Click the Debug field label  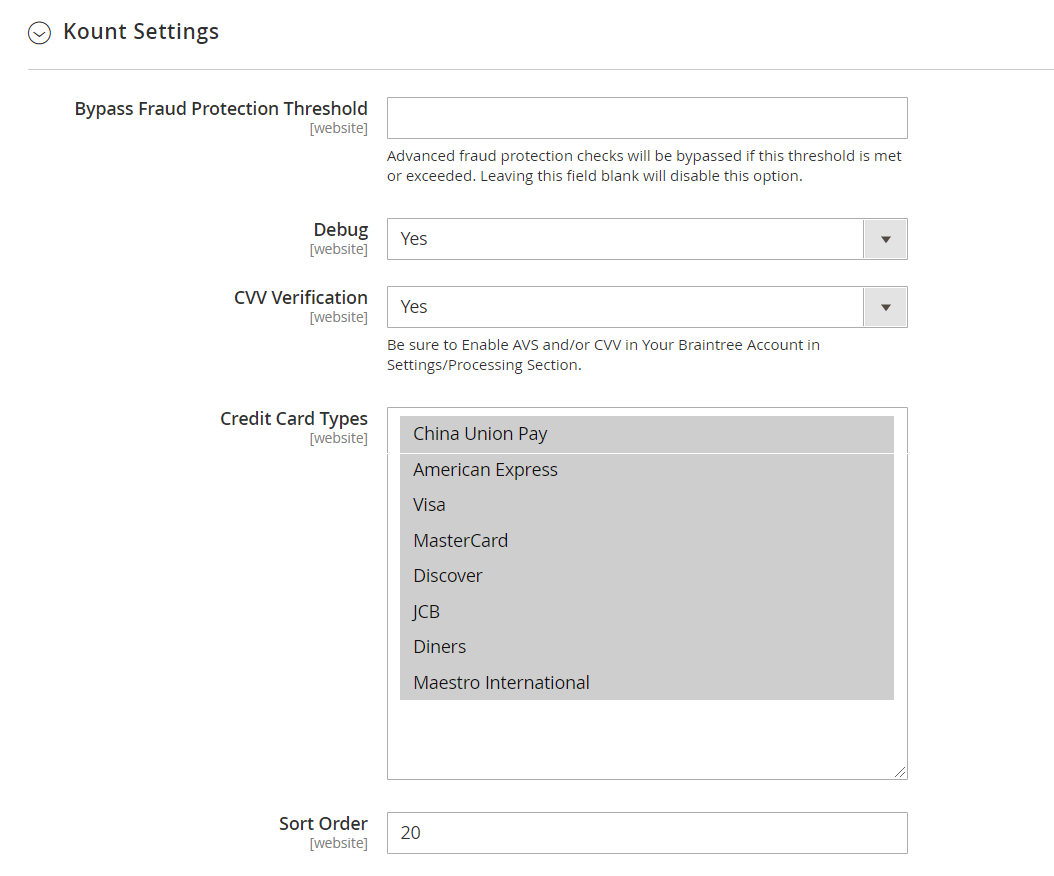(x=341, y=230)
